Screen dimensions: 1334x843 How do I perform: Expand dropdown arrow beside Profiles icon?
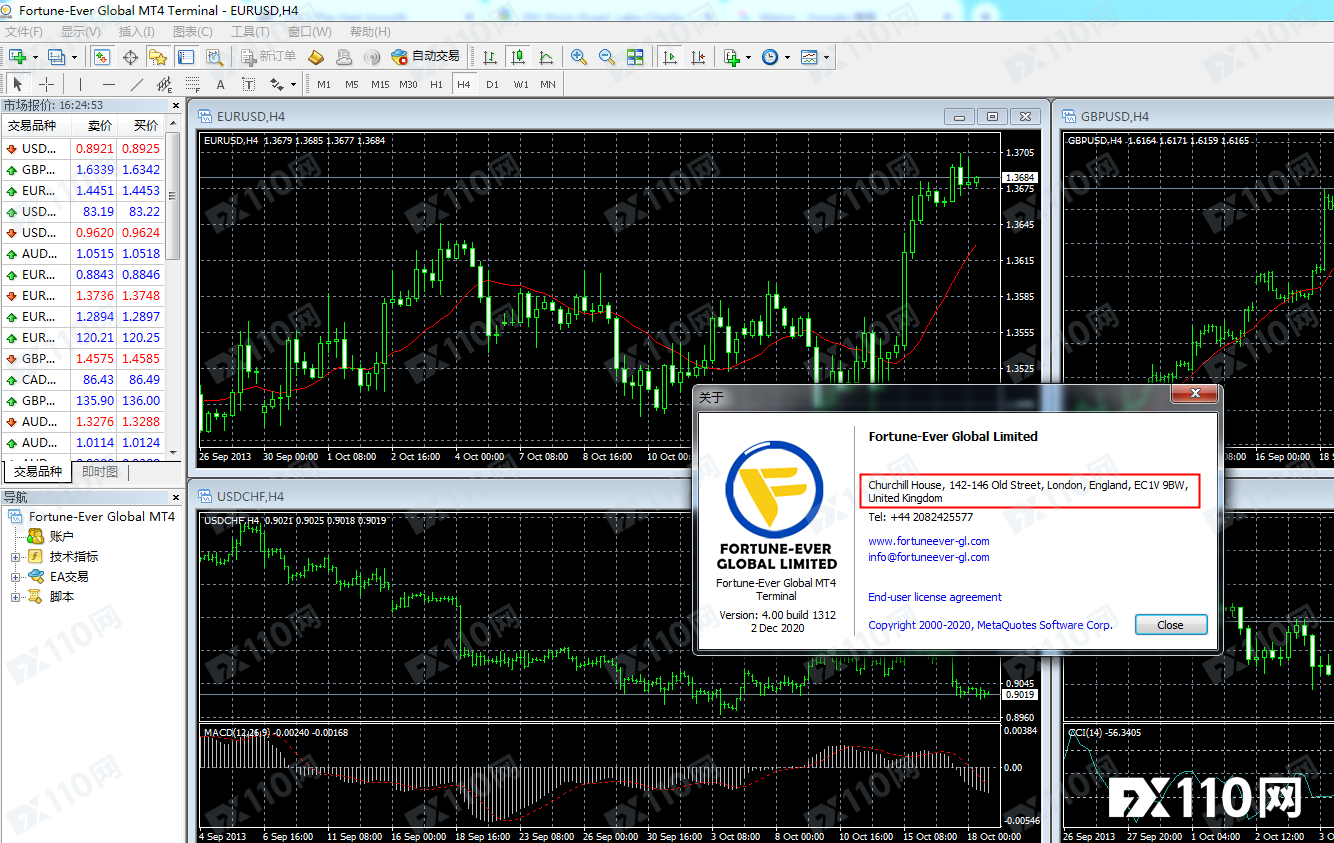pos(74,57)
